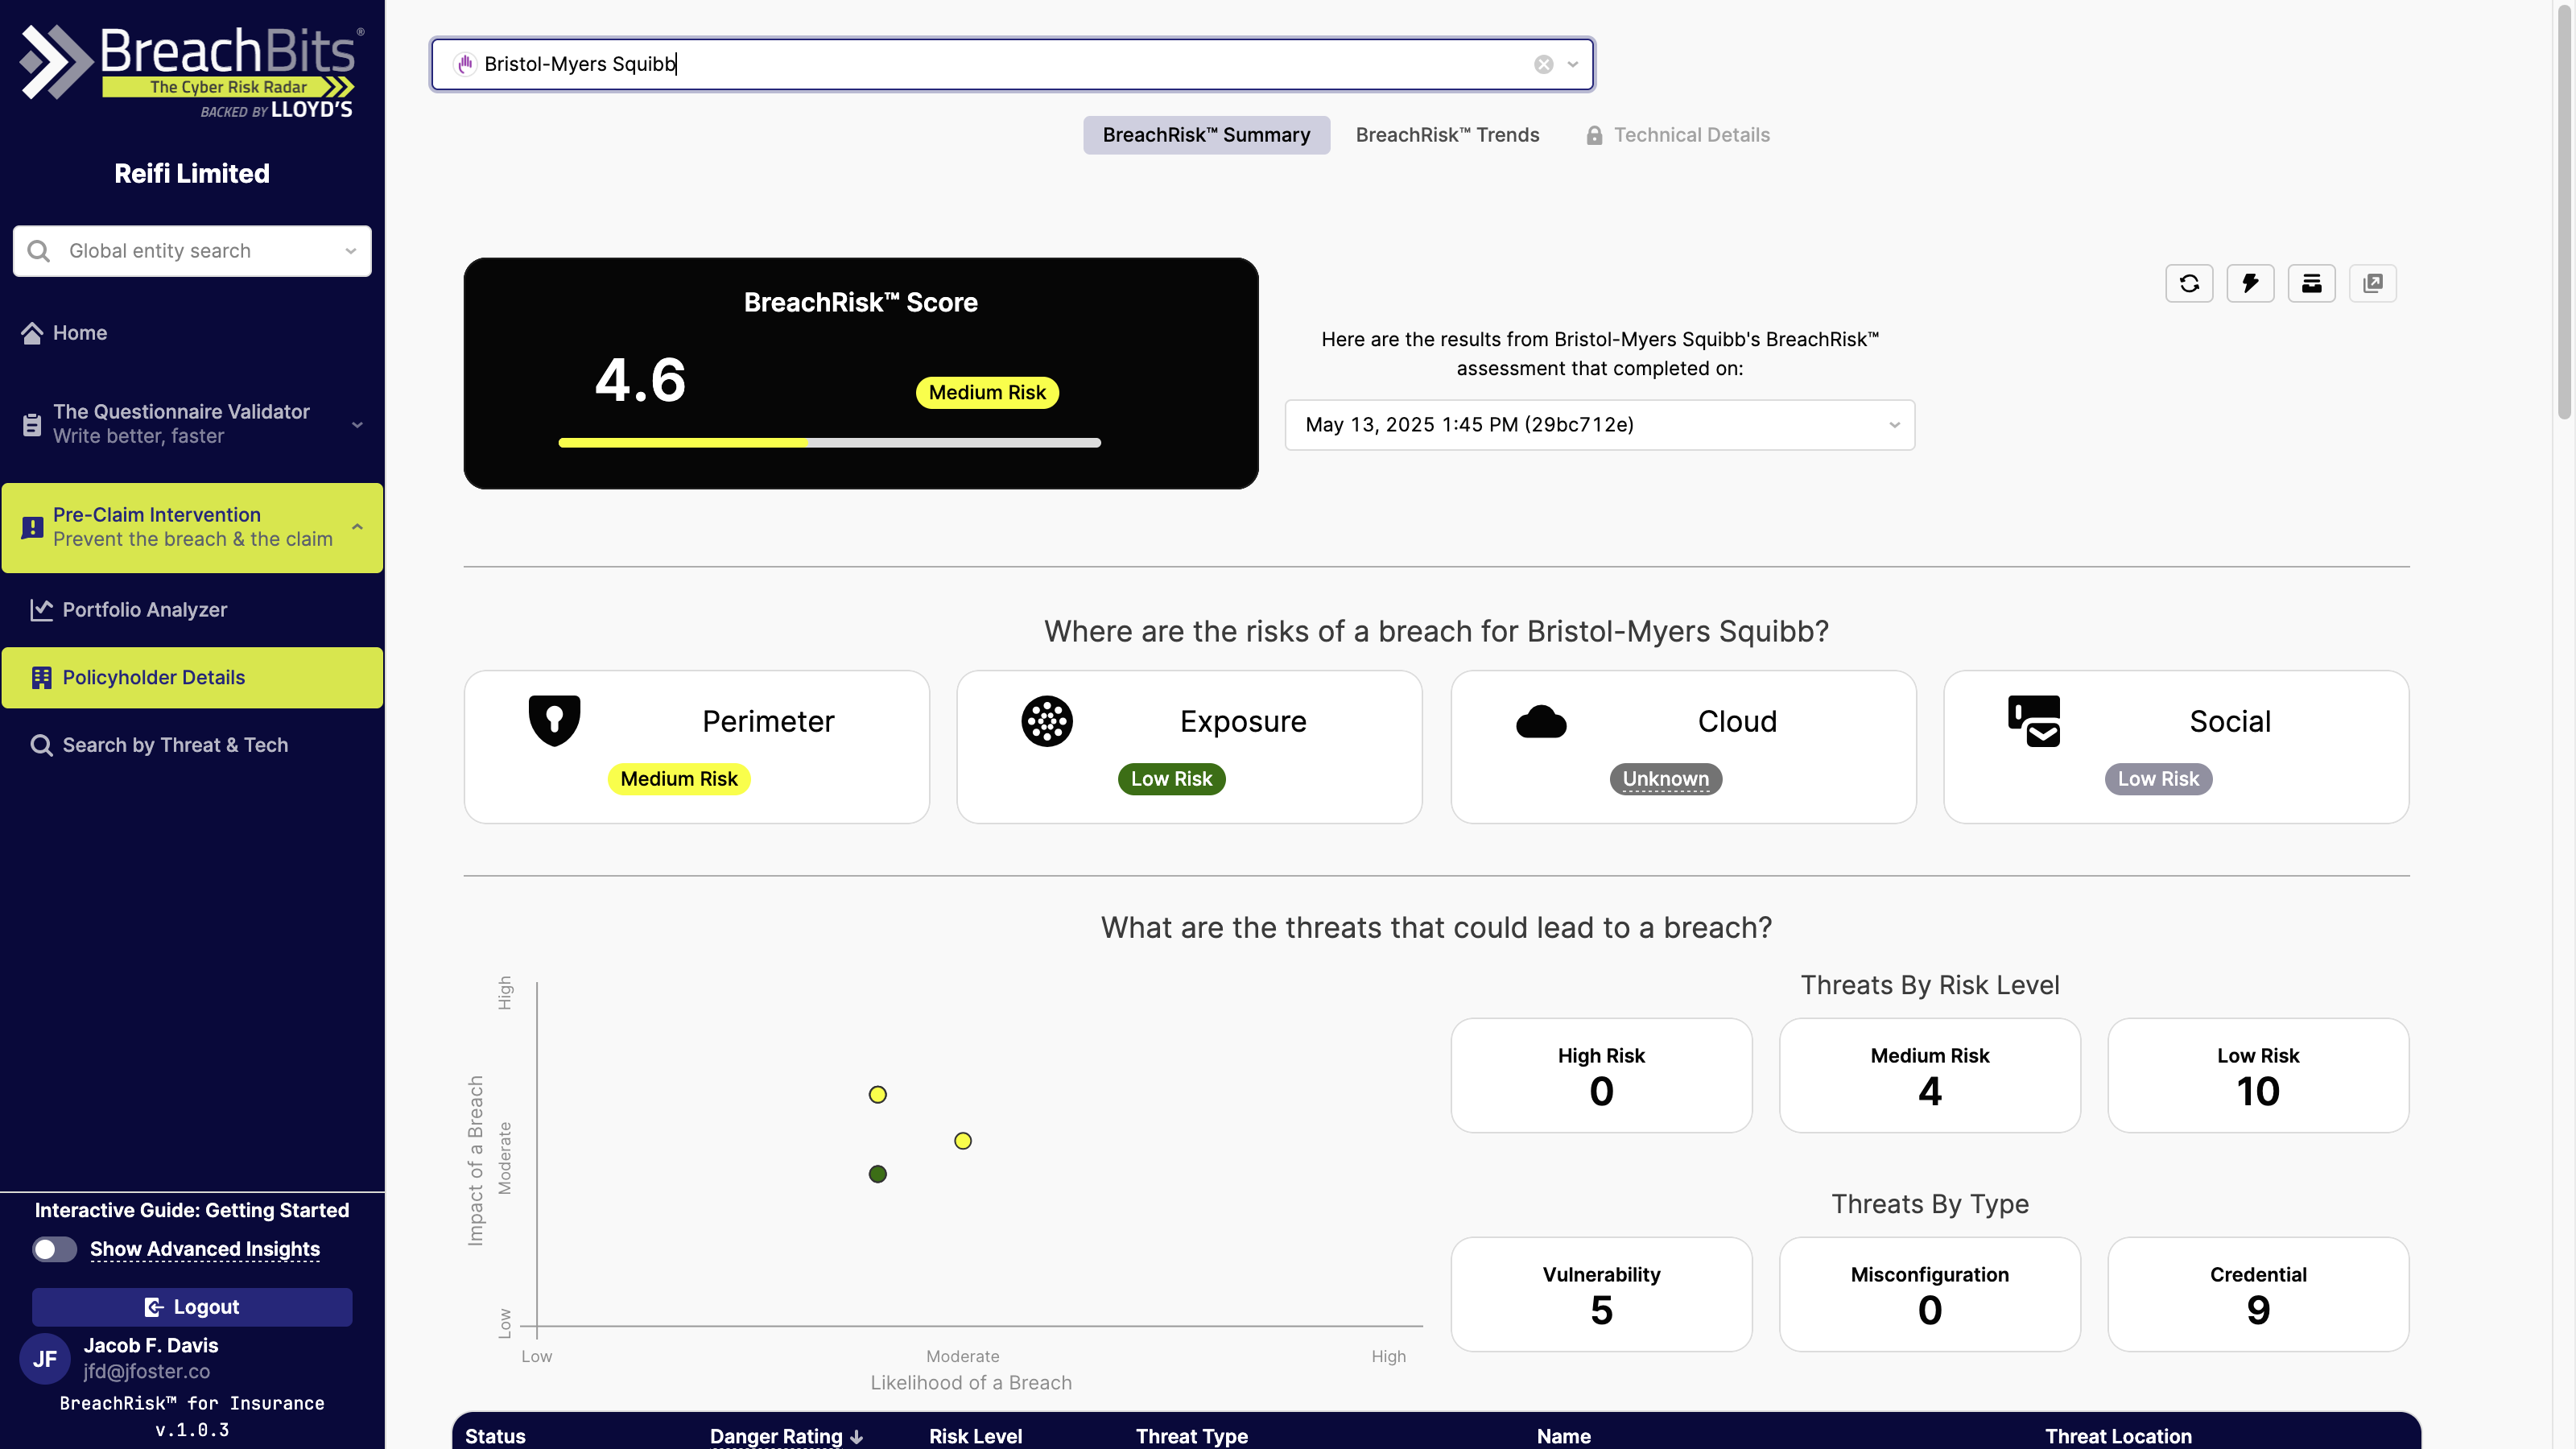Click the Cloud risk category icon
This screenshot has width=2576, height=1449.
(x=1541, y=721)
